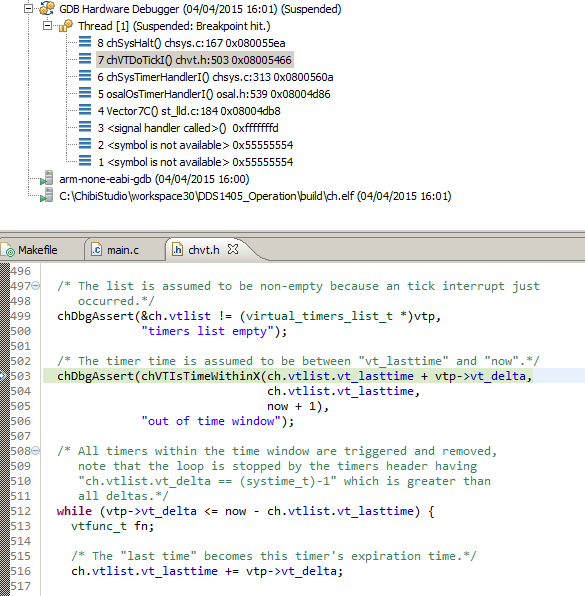Click the chvt.h header file icon
Image resolution: width=585 pixels, height=596 pixels.
177,250
